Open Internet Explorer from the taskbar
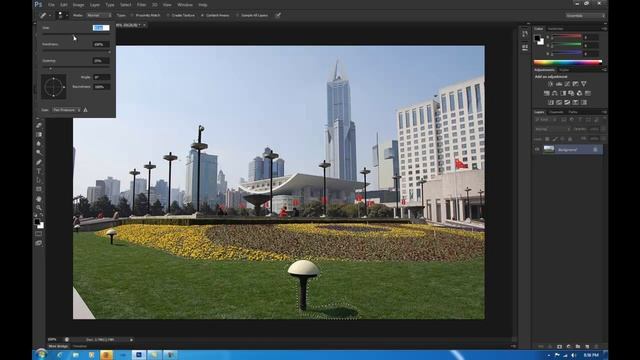 point(60,355)
